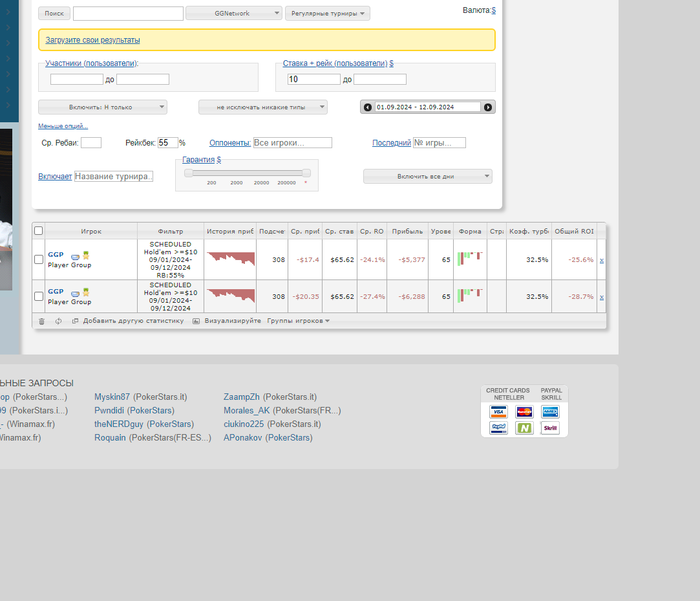Click the PayPal payment icon

tap(498, 428)
